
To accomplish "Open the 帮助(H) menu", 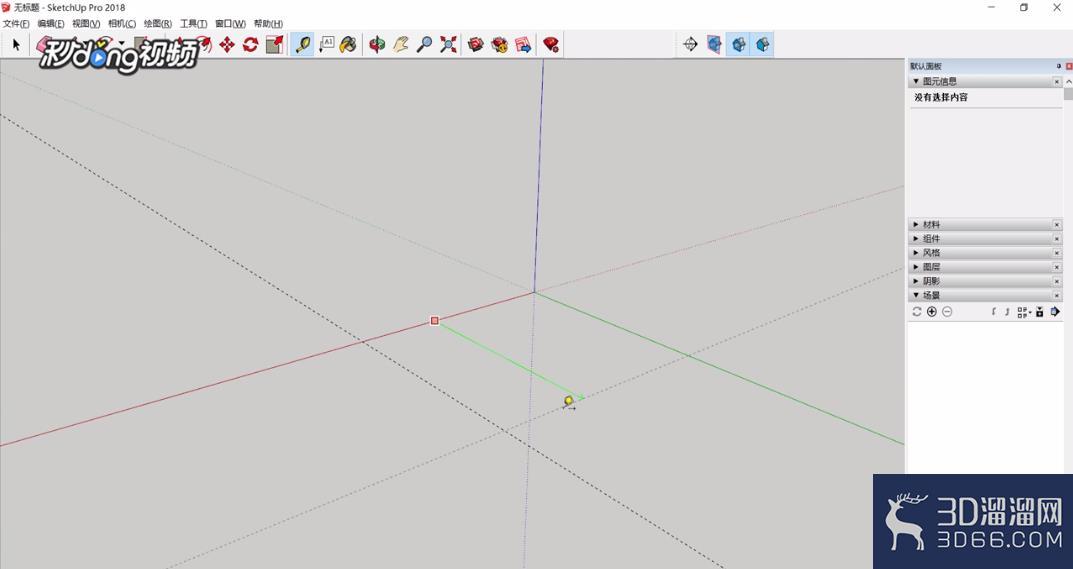I will coord(268,24).
